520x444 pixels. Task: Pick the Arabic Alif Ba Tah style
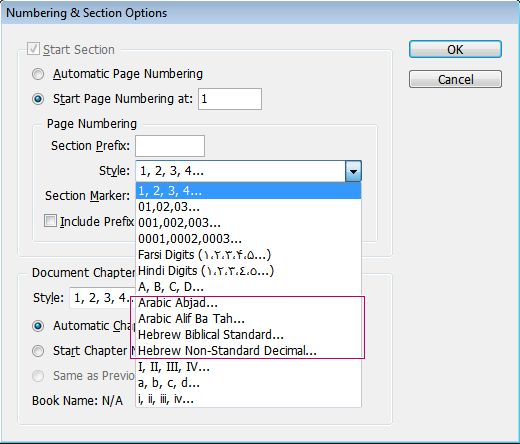pyautogui.click(x=248, y=319)
